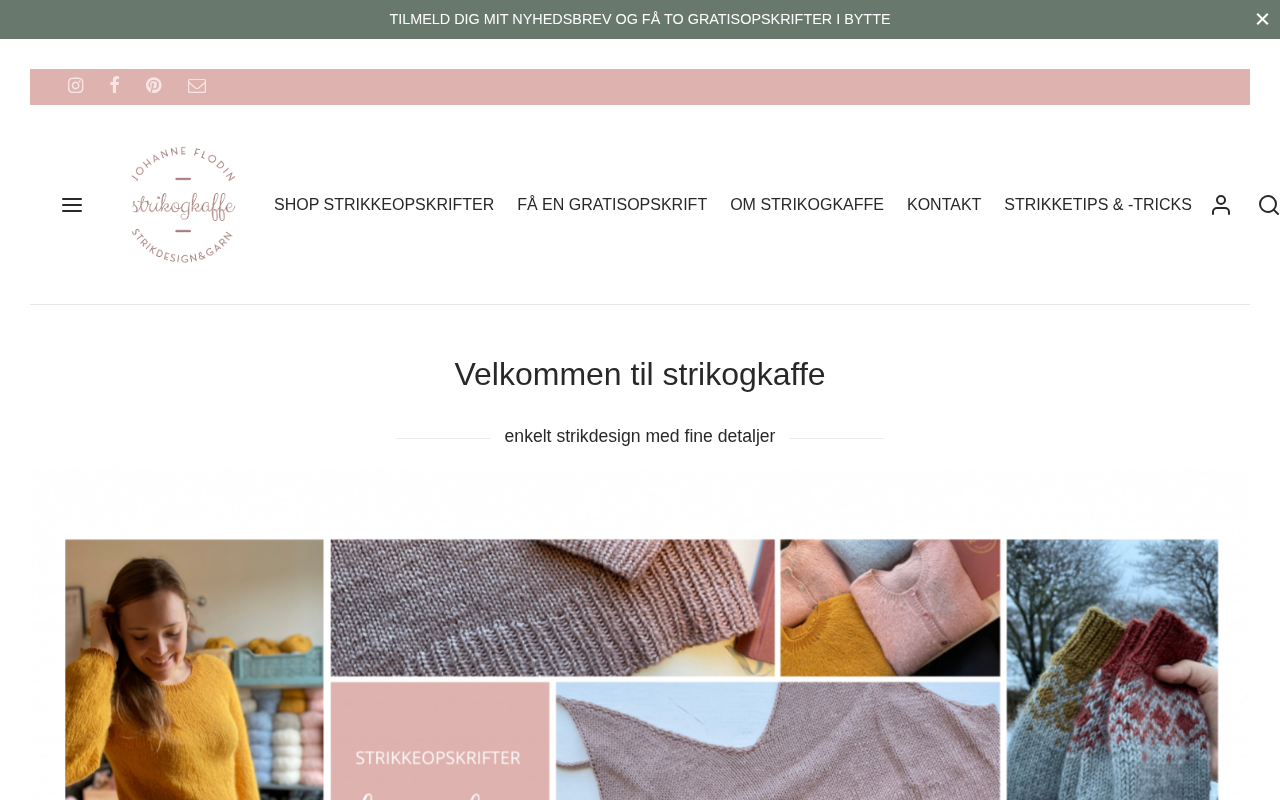Click the pink Strikkeopskrifter tile
The height and width of the screenshot is (800, 1280).
pos(440,742)
